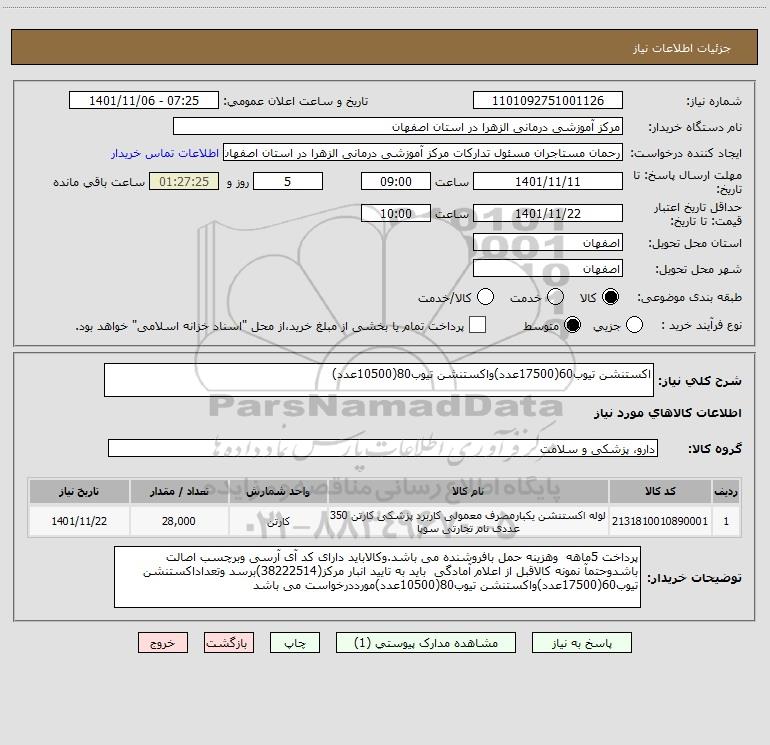Click the need date cell 1401/11/22
The height and width of the screenshot is (745, 770).
(79, 521)
